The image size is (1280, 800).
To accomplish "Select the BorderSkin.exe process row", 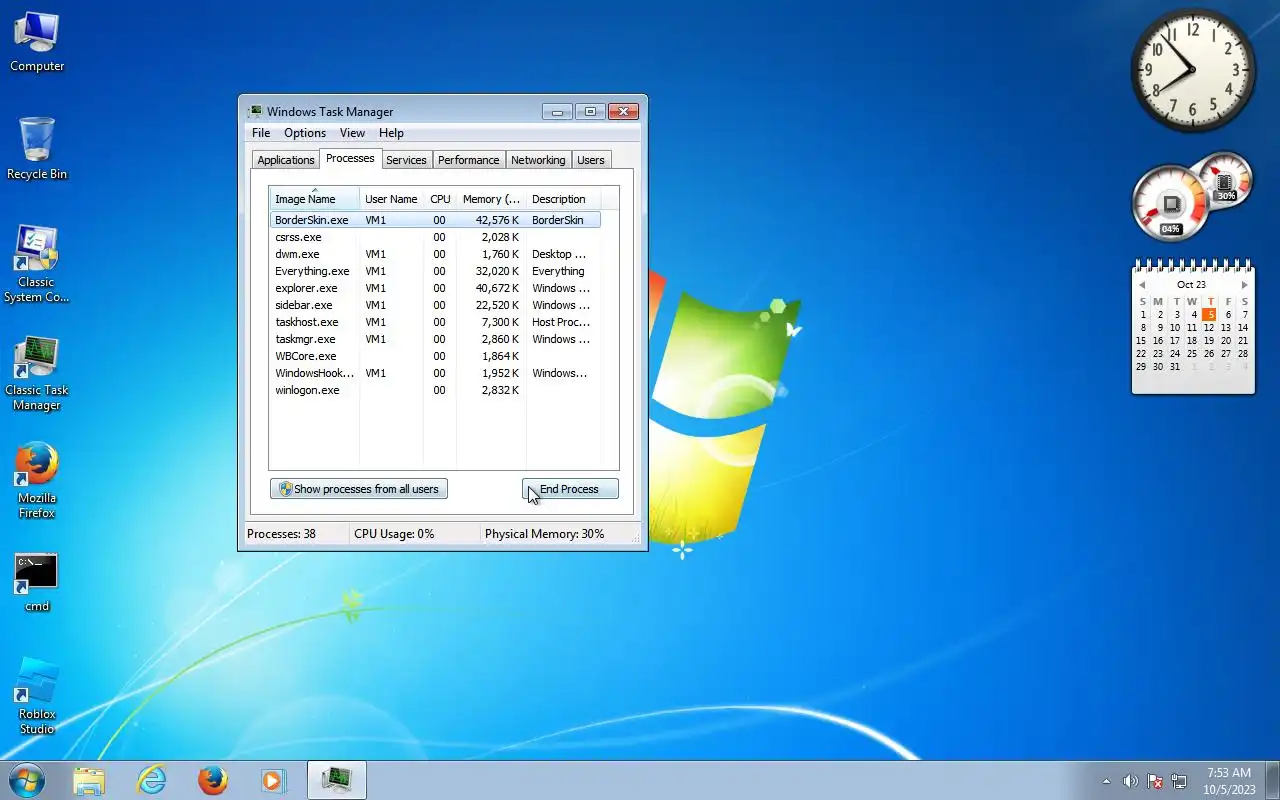I will pos(435,220).
